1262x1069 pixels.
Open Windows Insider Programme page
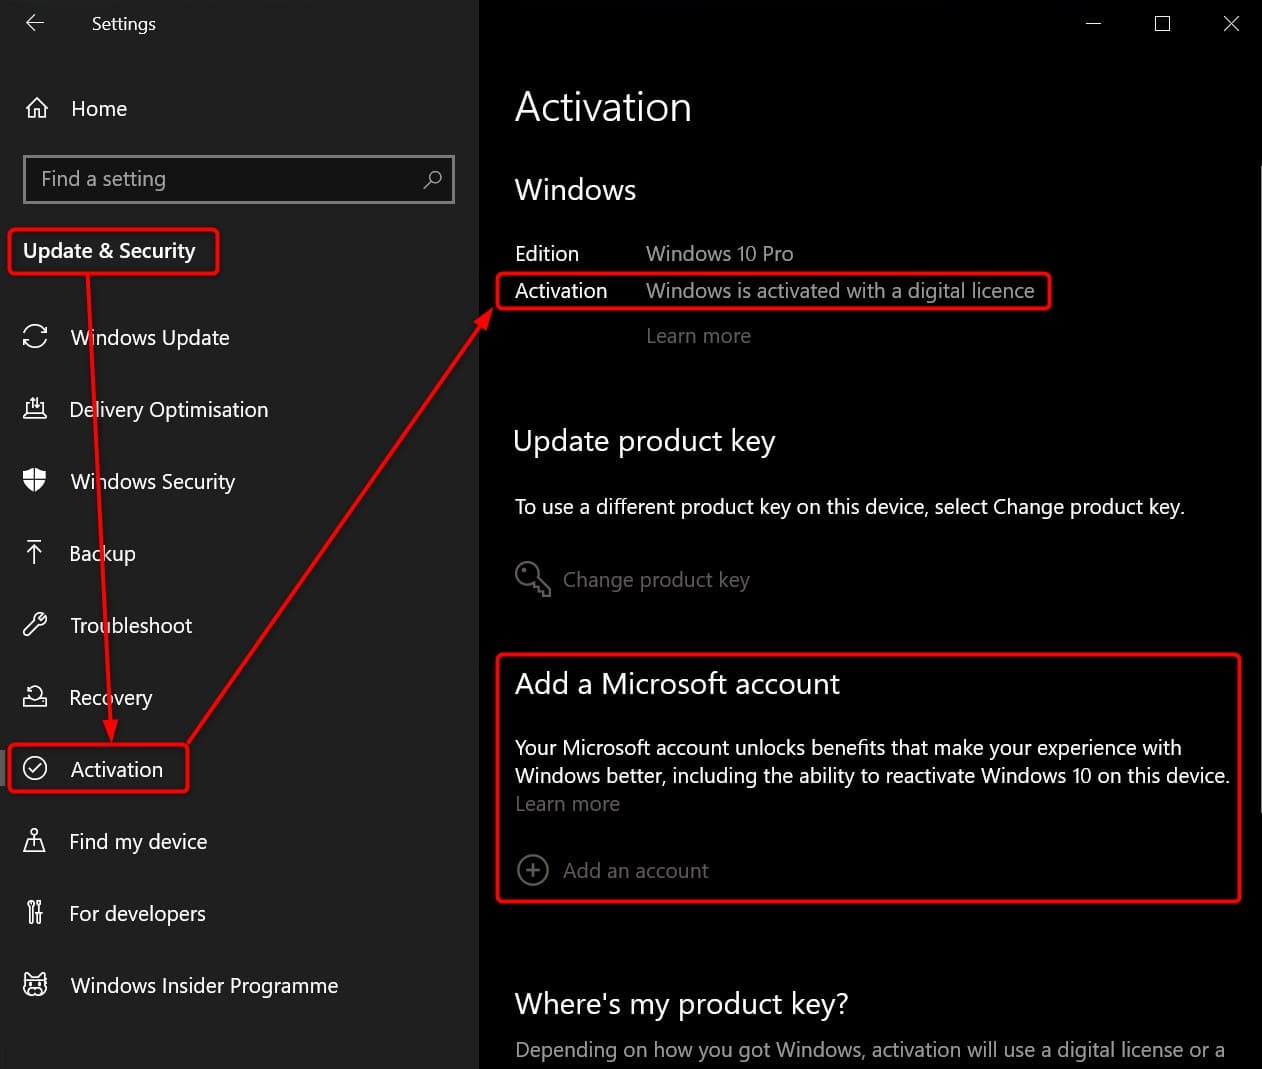click(x=204, y=986)
